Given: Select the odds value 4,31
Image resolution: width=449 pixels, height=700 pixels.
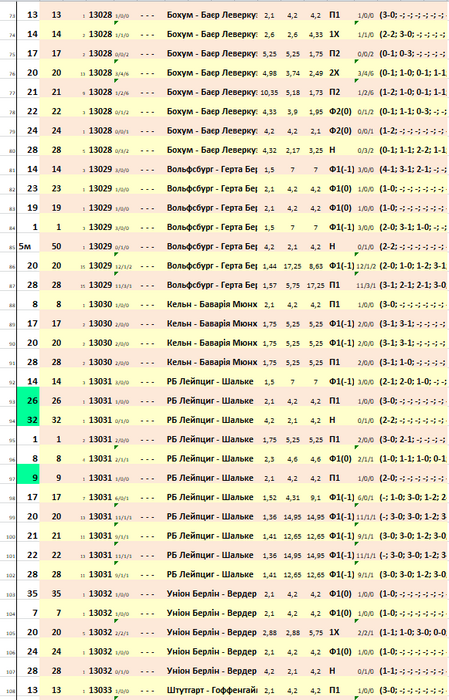Looking at the screenshot, I should coord(292,497).
